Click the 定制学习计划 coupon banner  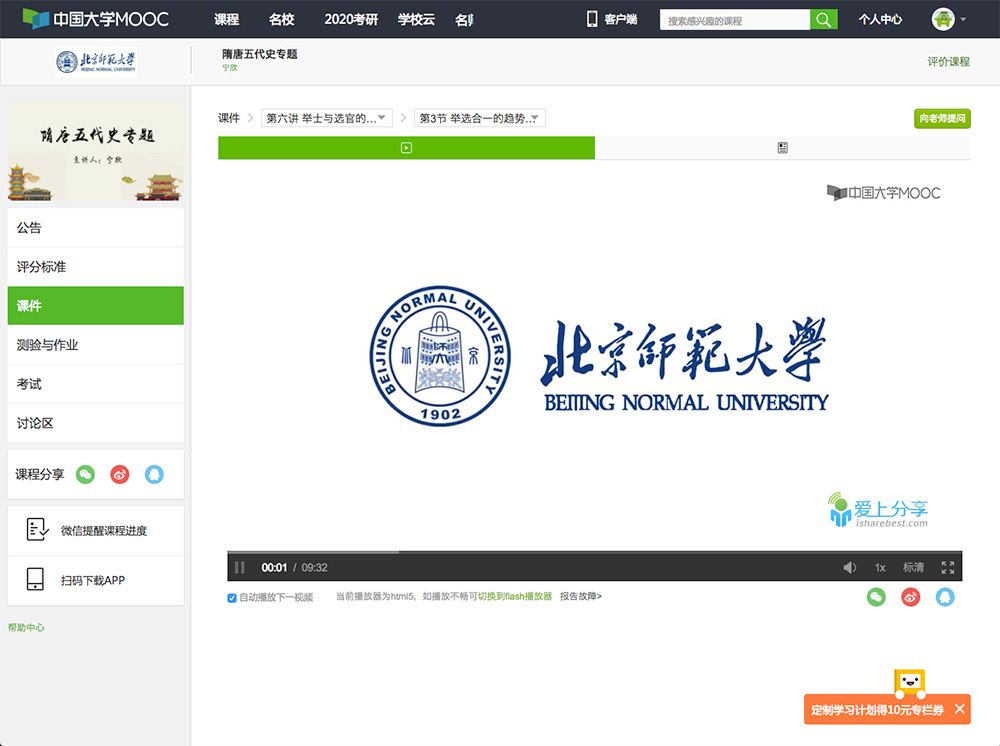(878, 710)
